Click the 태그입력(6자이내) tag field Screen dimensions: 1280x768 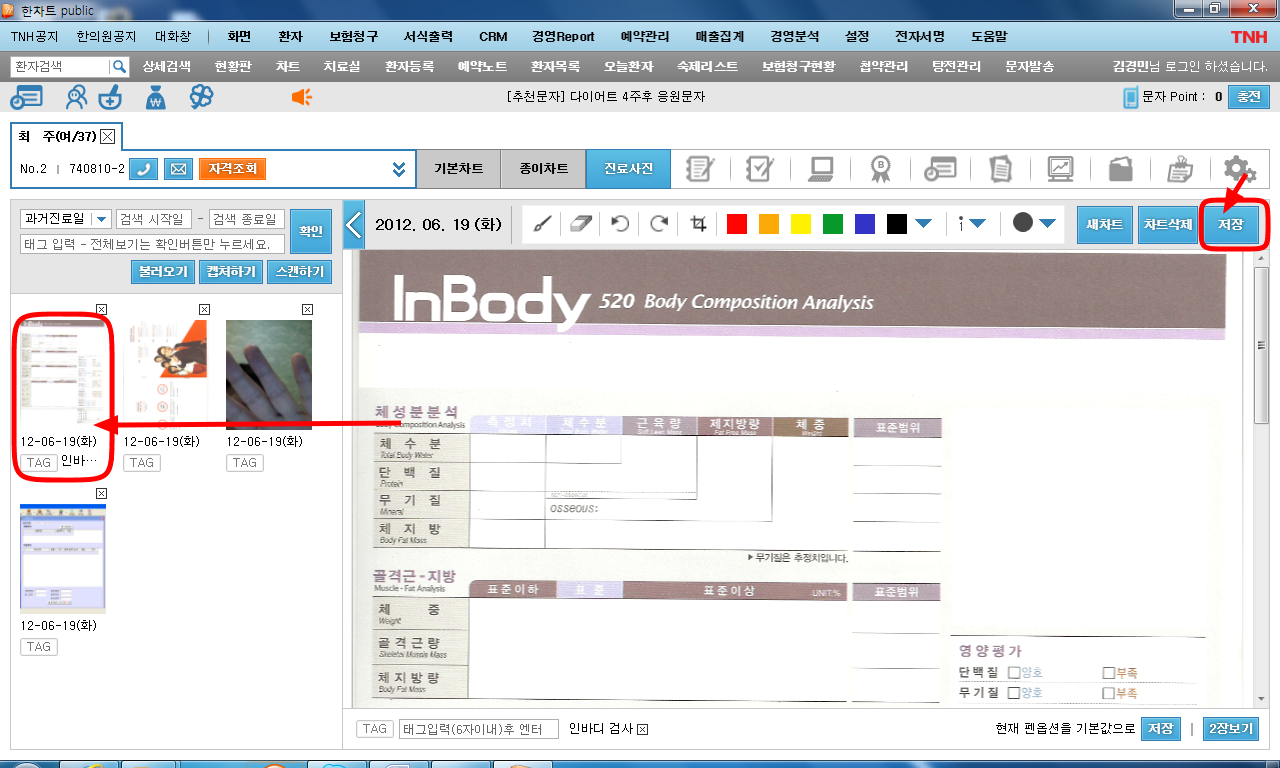click(x=478, y=729)
